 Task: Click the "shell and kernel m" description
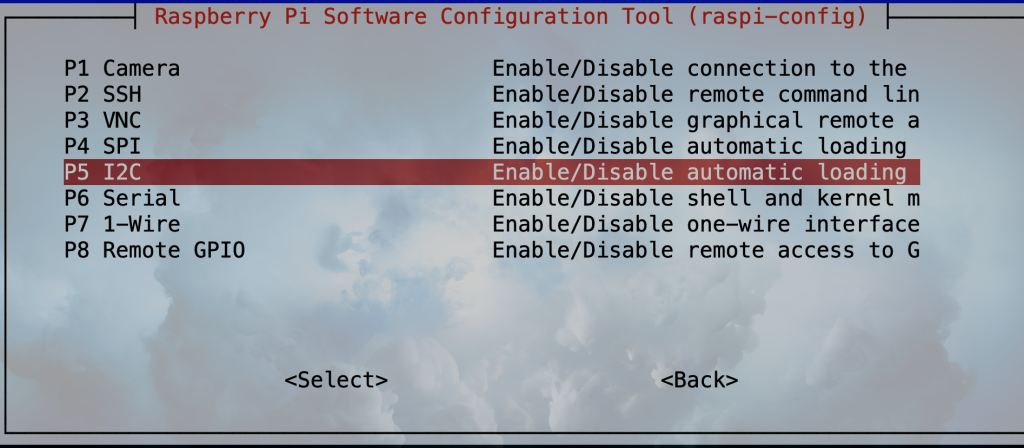pyautogui.click(x=803, y=198)
